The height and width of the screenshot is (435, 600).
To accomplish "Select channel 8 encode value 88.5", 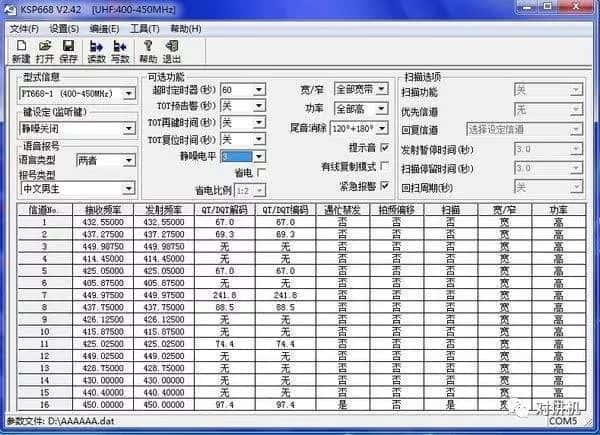I will coord(285,308).
